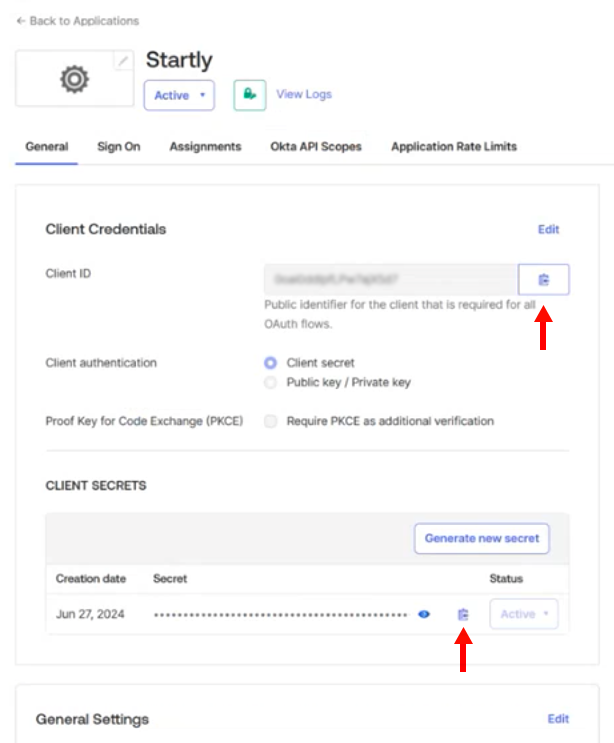
Task: Click the gear application logo
Action: (x=74, y=79)
